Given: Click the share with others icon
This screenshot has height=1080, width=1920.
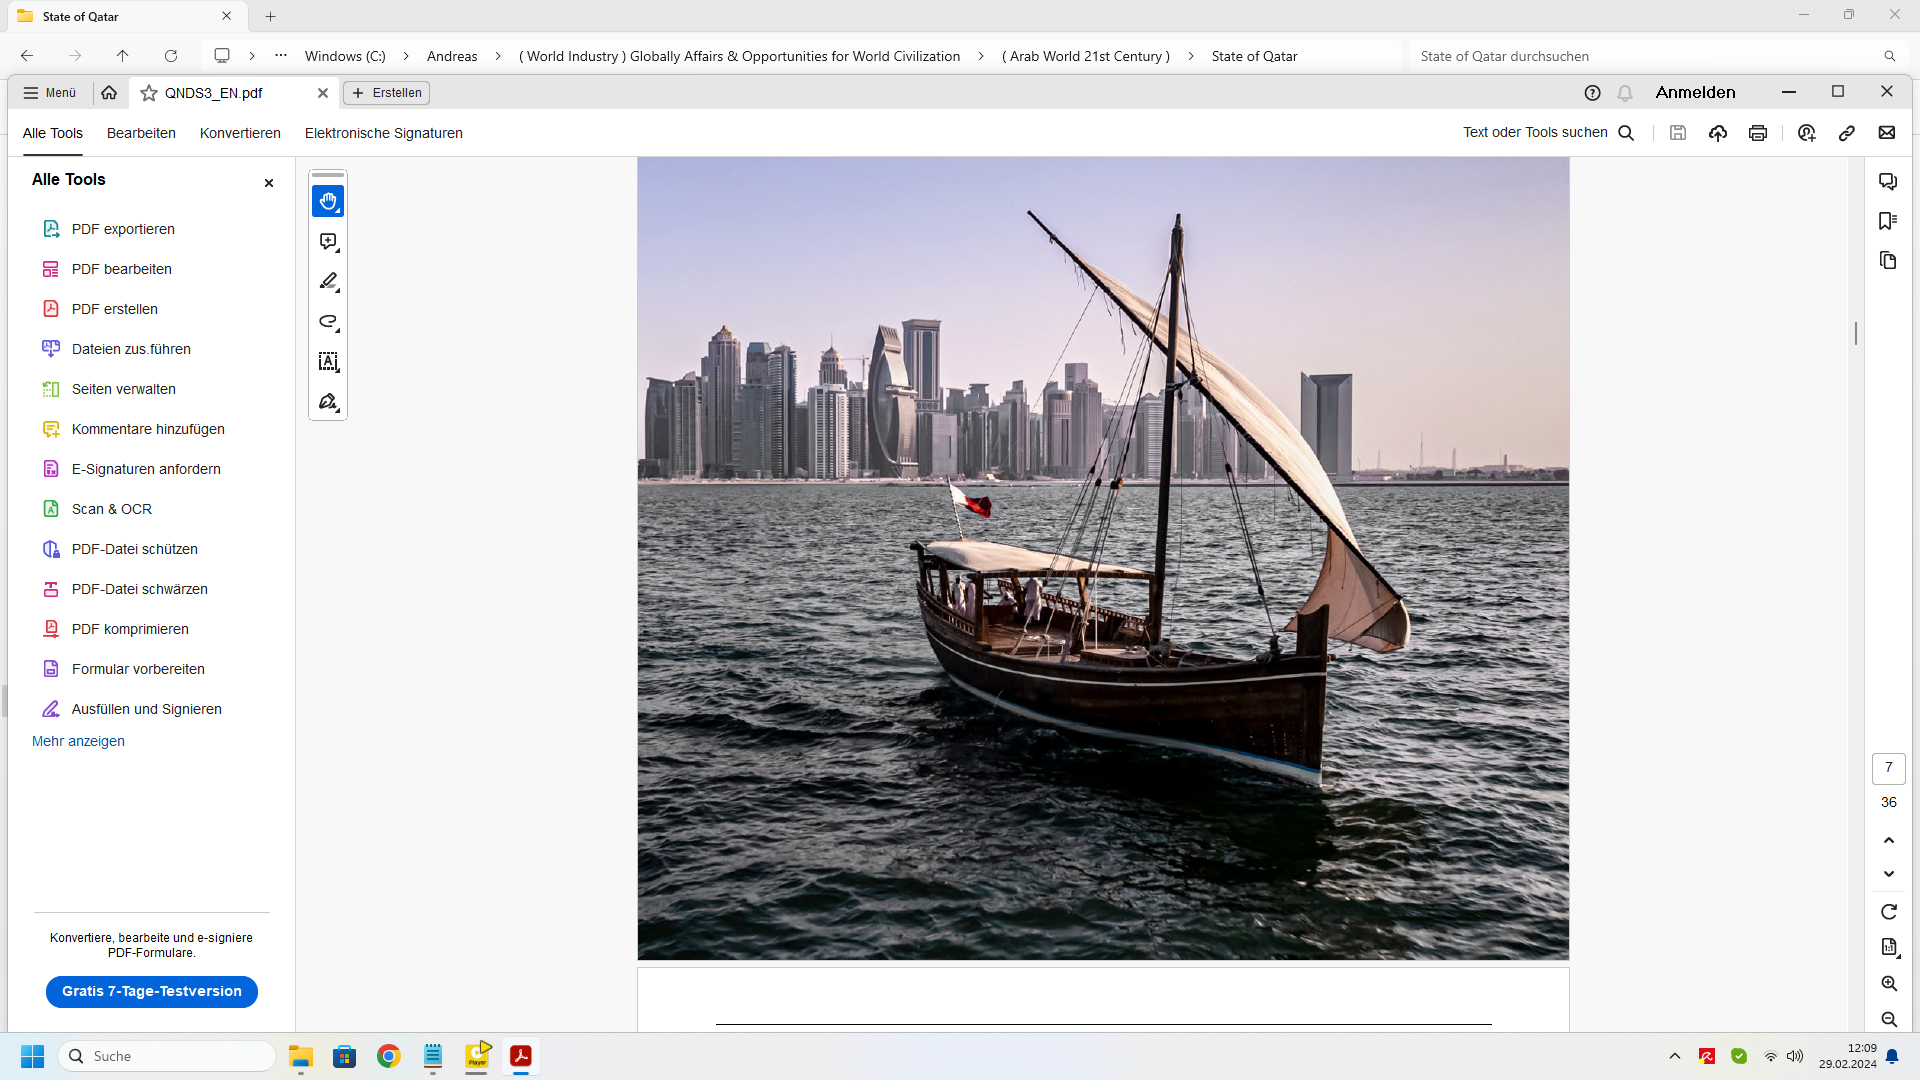Looking at the screenshot, I should 1807,133.
